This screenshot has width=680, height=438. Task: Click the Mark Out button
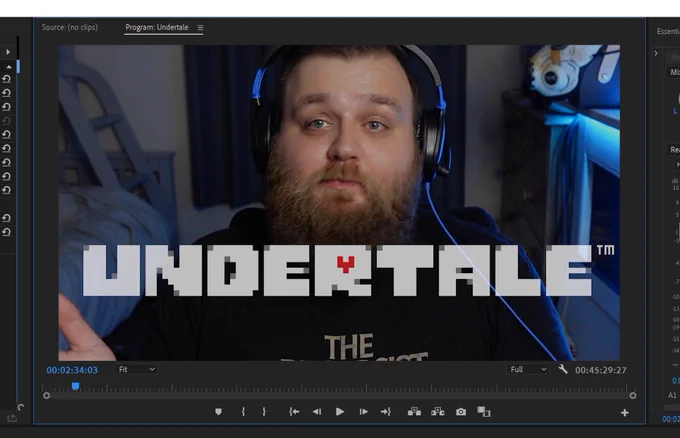(264, 412)
